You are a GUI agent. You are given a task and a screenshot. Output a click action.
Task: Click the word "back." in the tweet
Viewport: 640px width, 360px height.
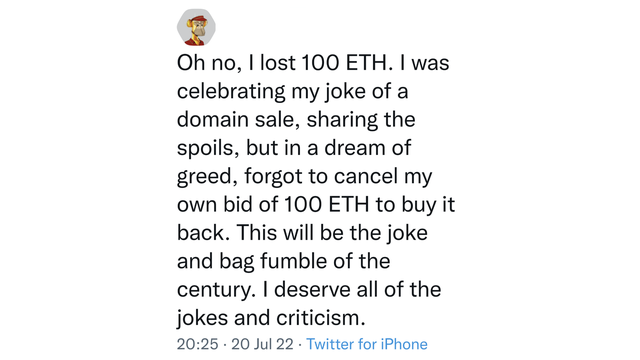point(207,233)
